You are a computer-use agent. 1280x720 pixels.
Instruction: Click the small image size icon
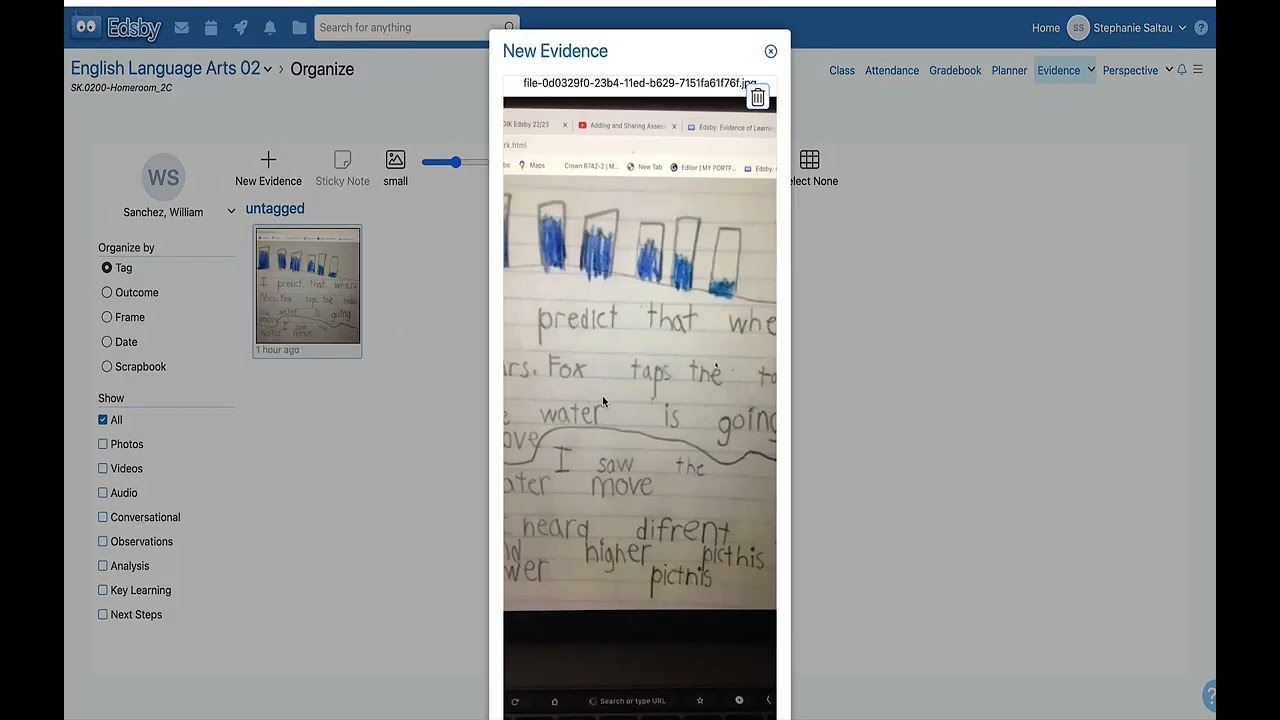[x=396, y=160]
